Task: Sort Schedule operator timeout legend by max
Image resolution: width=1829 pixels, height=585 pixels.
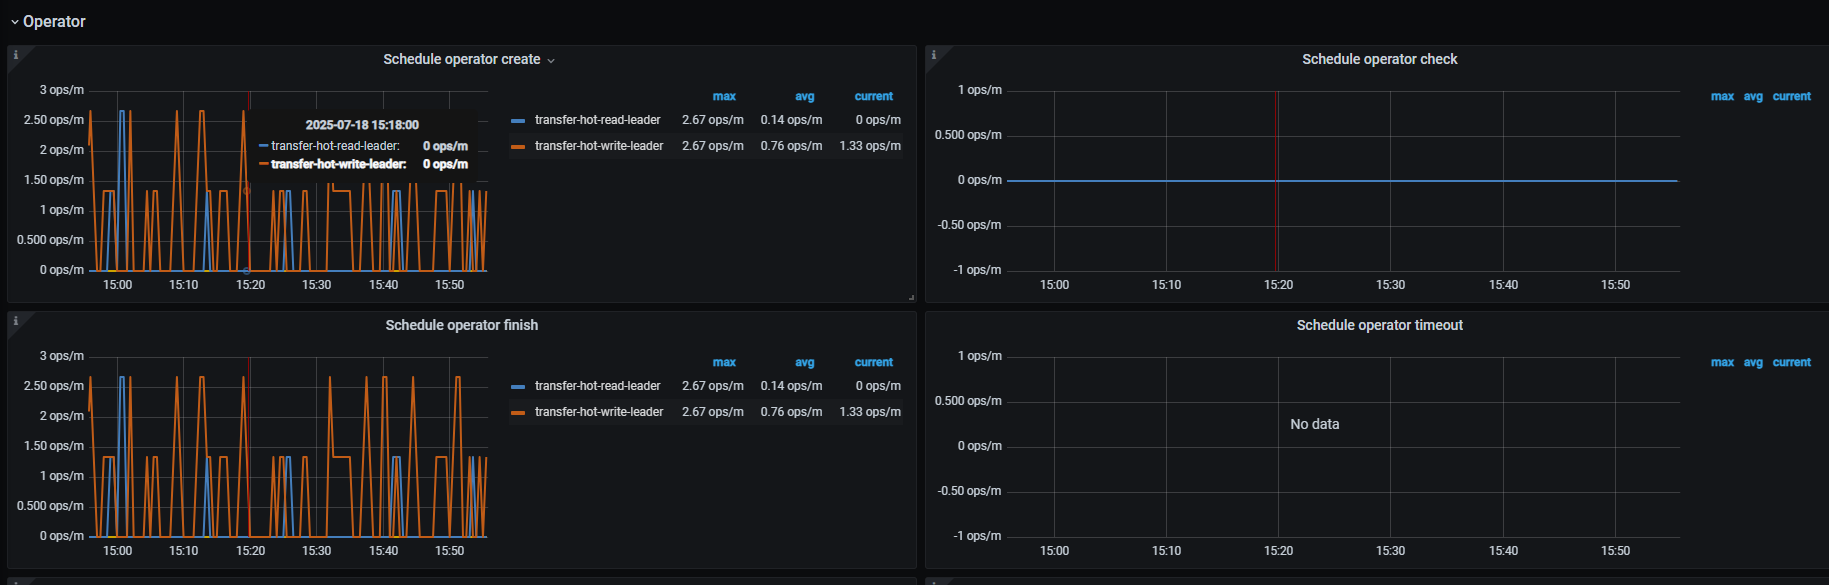Action: coord(1722,363)
